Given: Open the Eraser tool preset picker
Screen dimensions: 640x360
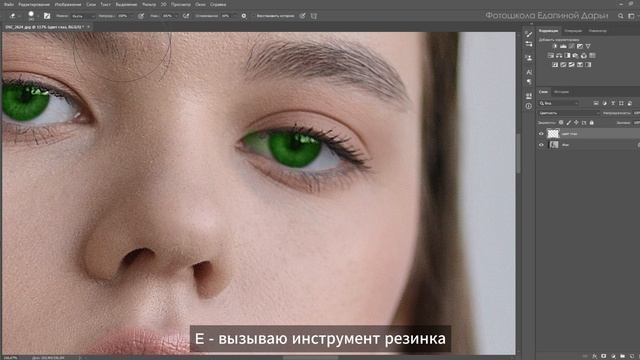Looking at the screenshot, I should (x=14, y=16).
